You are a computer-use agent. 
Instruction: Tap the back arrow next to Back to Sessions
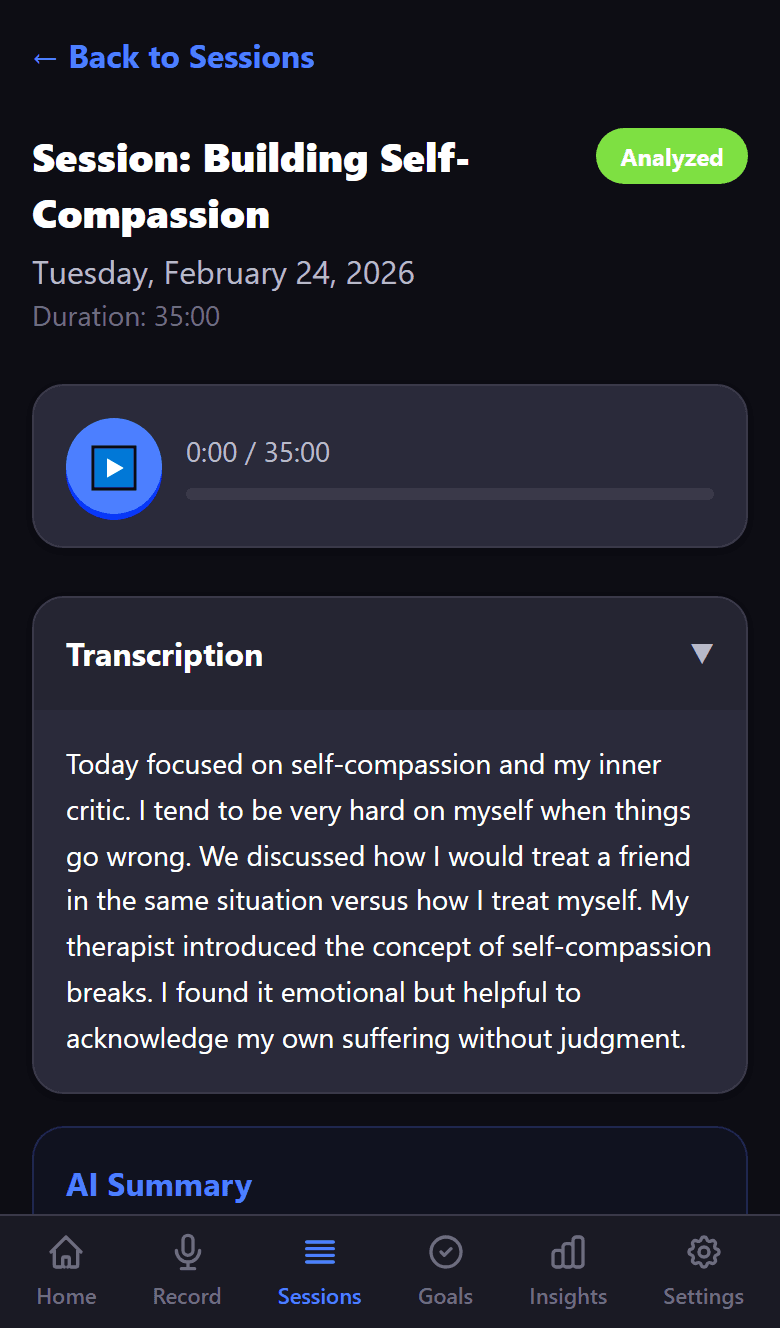click(42, 57)
